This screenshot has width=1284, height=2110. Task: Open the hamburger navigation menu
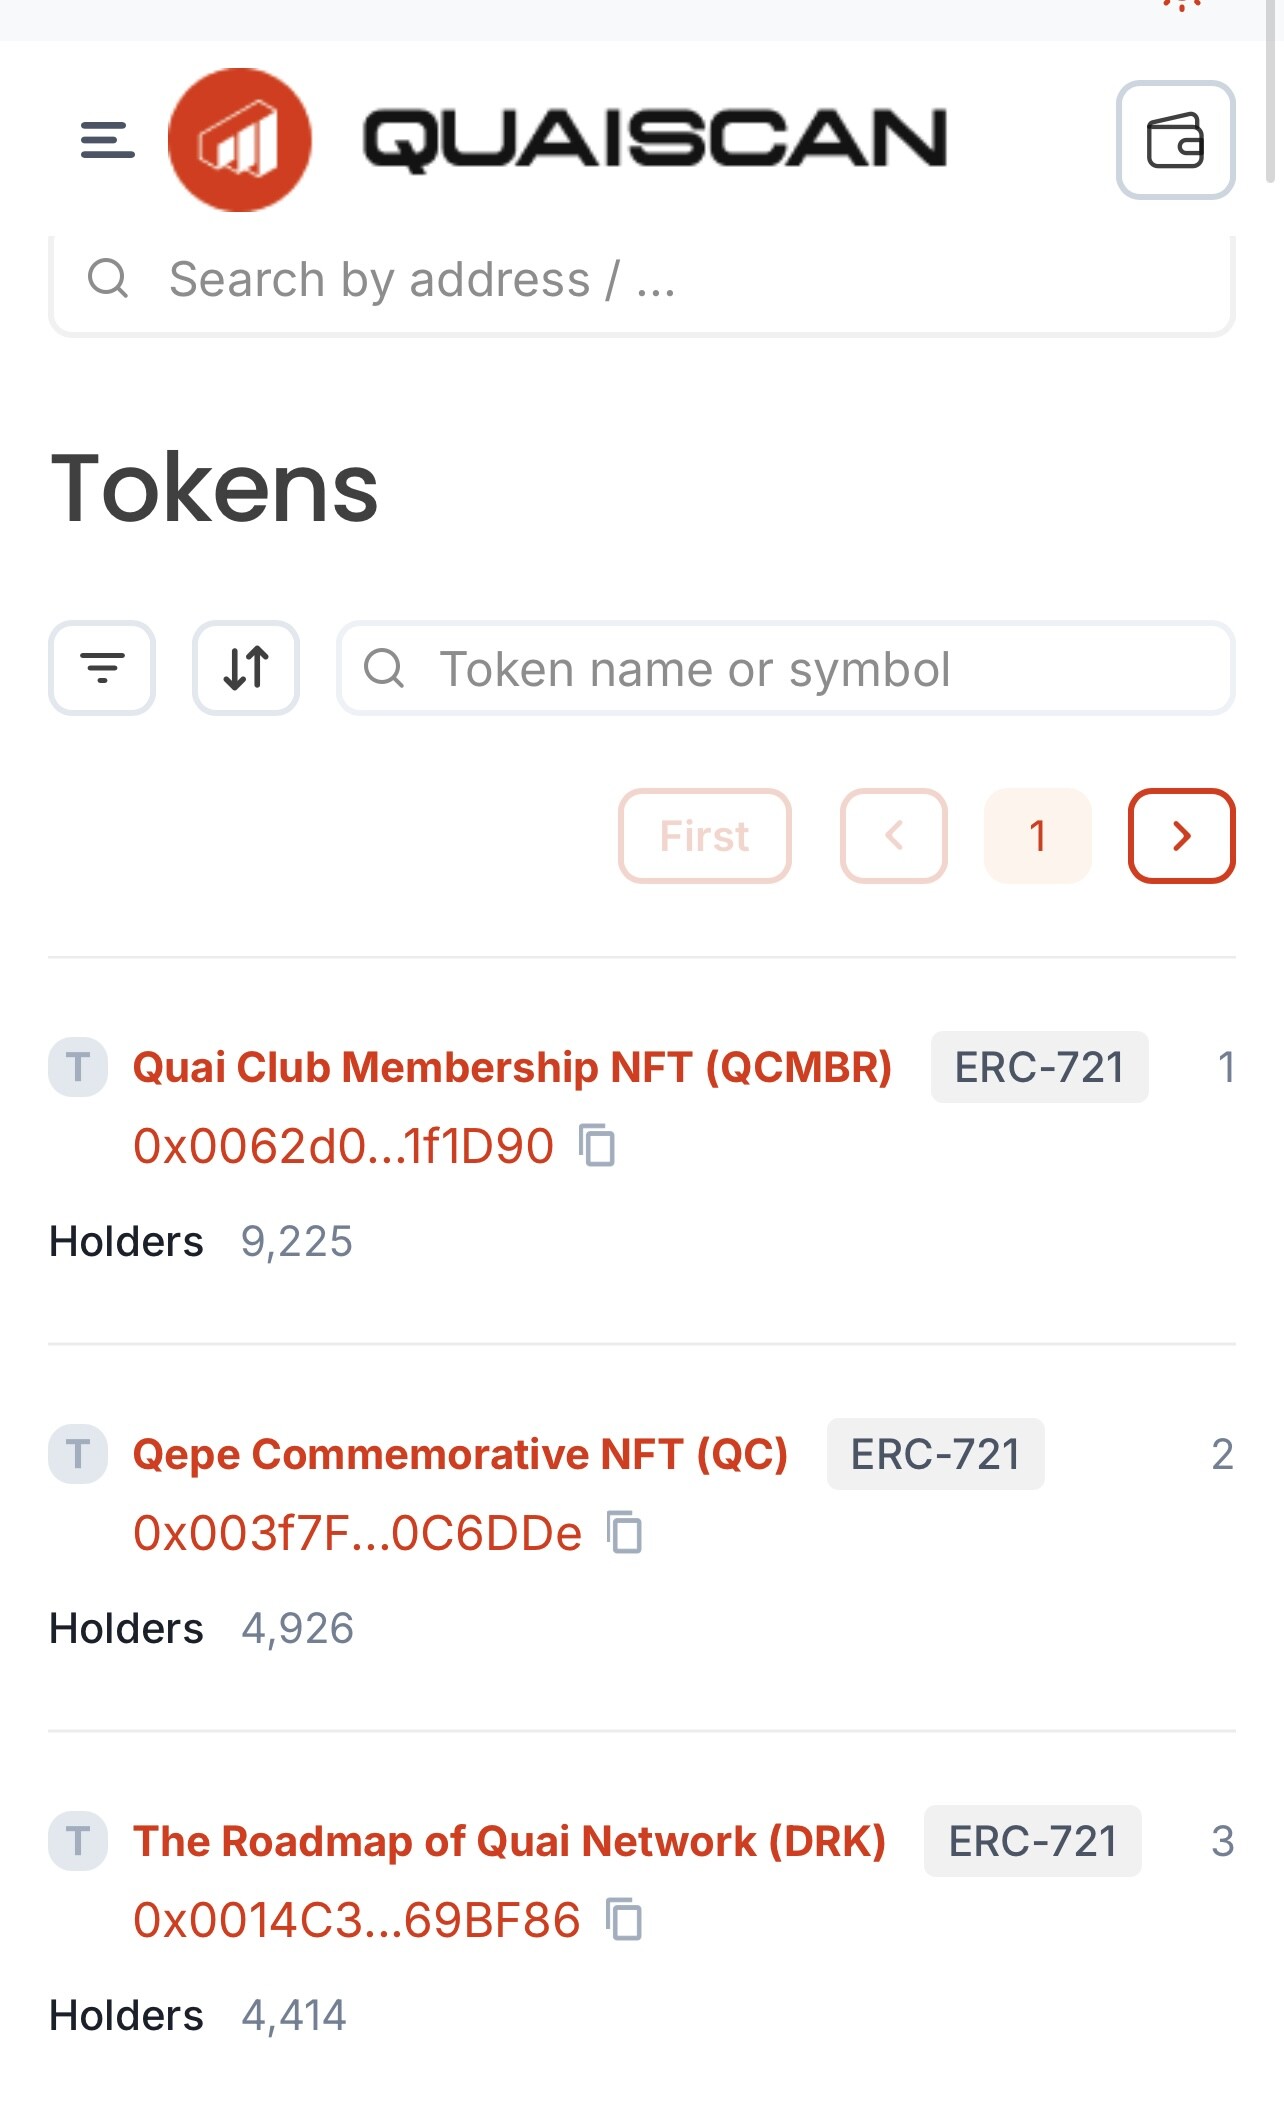point(107,140)
